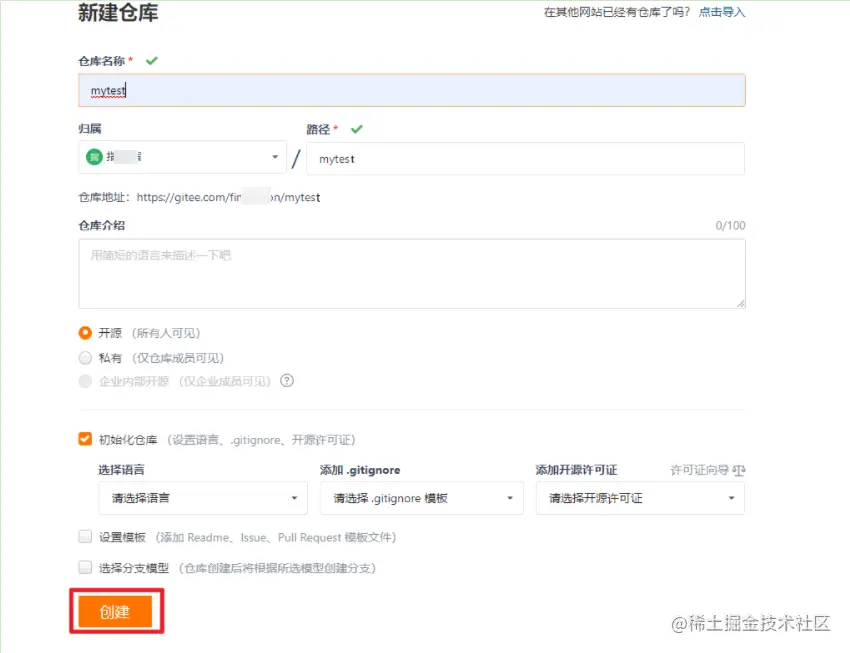
Task: Click the 添加开源许可证 label
Action: 576,470
